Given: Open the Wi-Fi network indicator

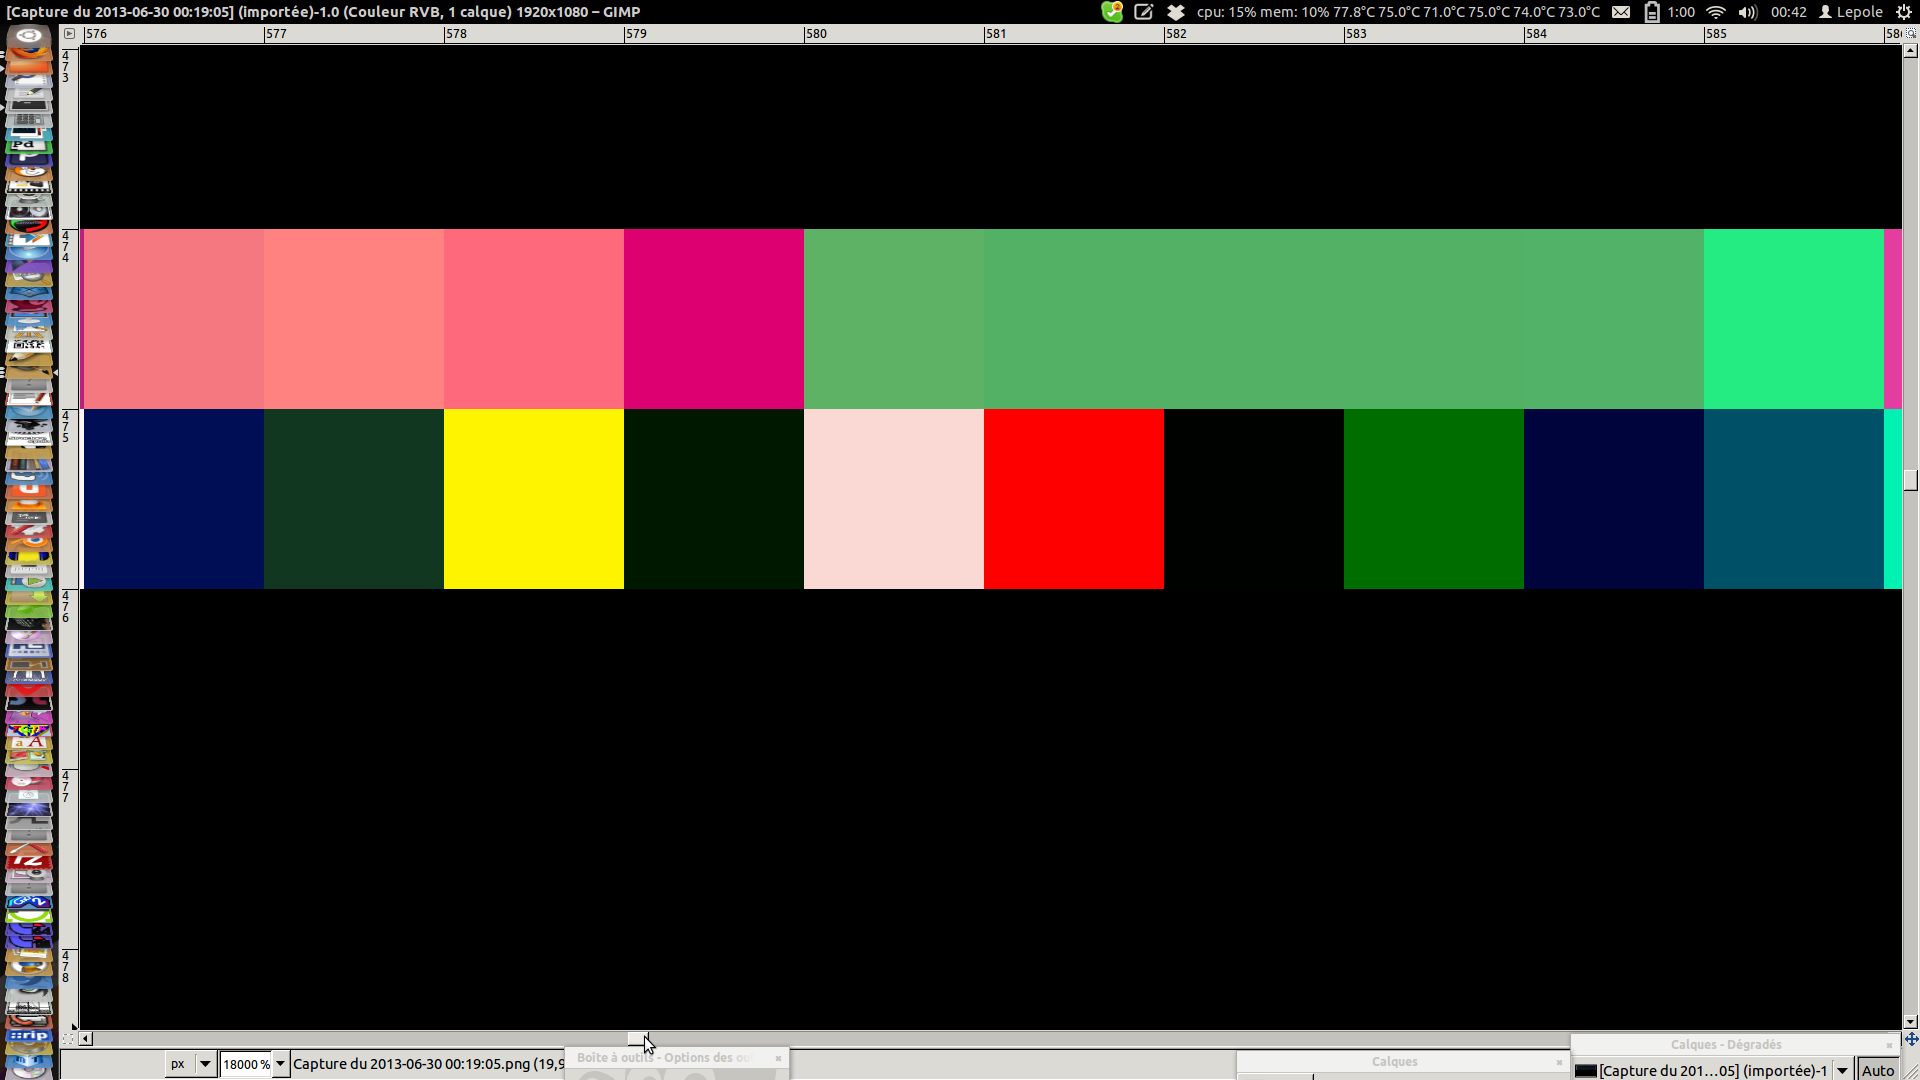Looking at the screenshot, I should click(1716, 12).
